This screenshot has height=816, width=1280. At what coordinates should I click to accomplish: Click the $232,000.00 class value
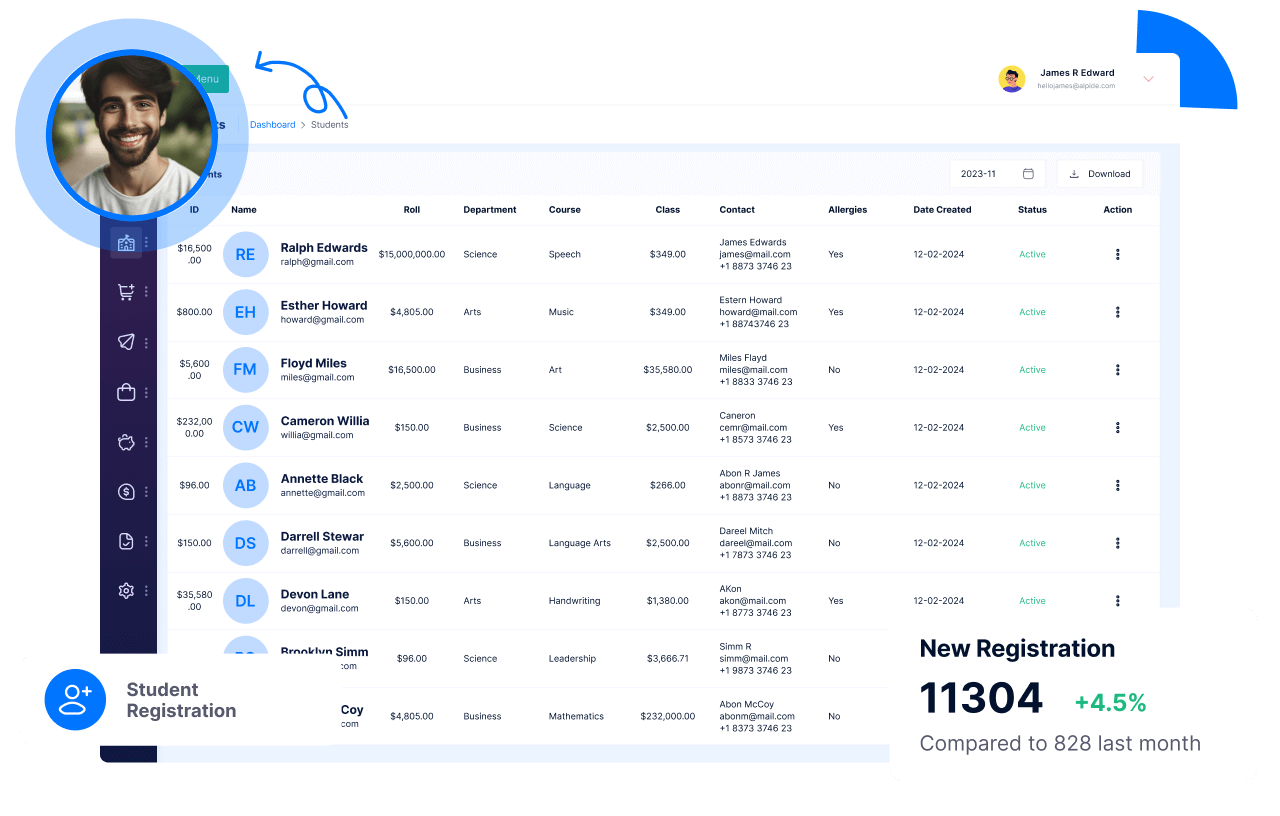coord(668,716)
